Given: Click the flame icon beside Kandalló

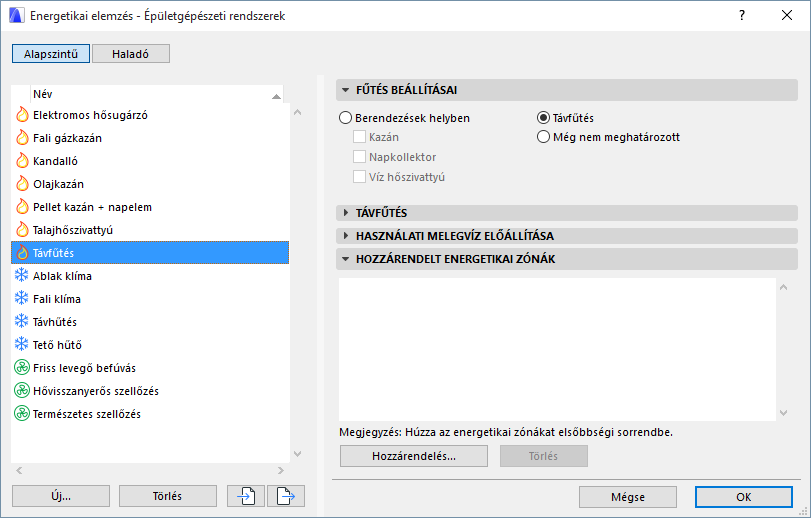Looking at the screenshot, I should 22,161.
